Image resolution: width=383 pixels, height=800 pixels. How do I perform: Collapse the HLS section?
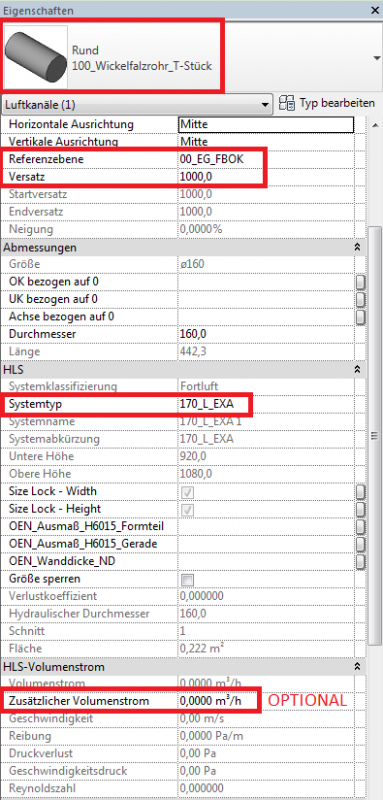coord(358,368)
